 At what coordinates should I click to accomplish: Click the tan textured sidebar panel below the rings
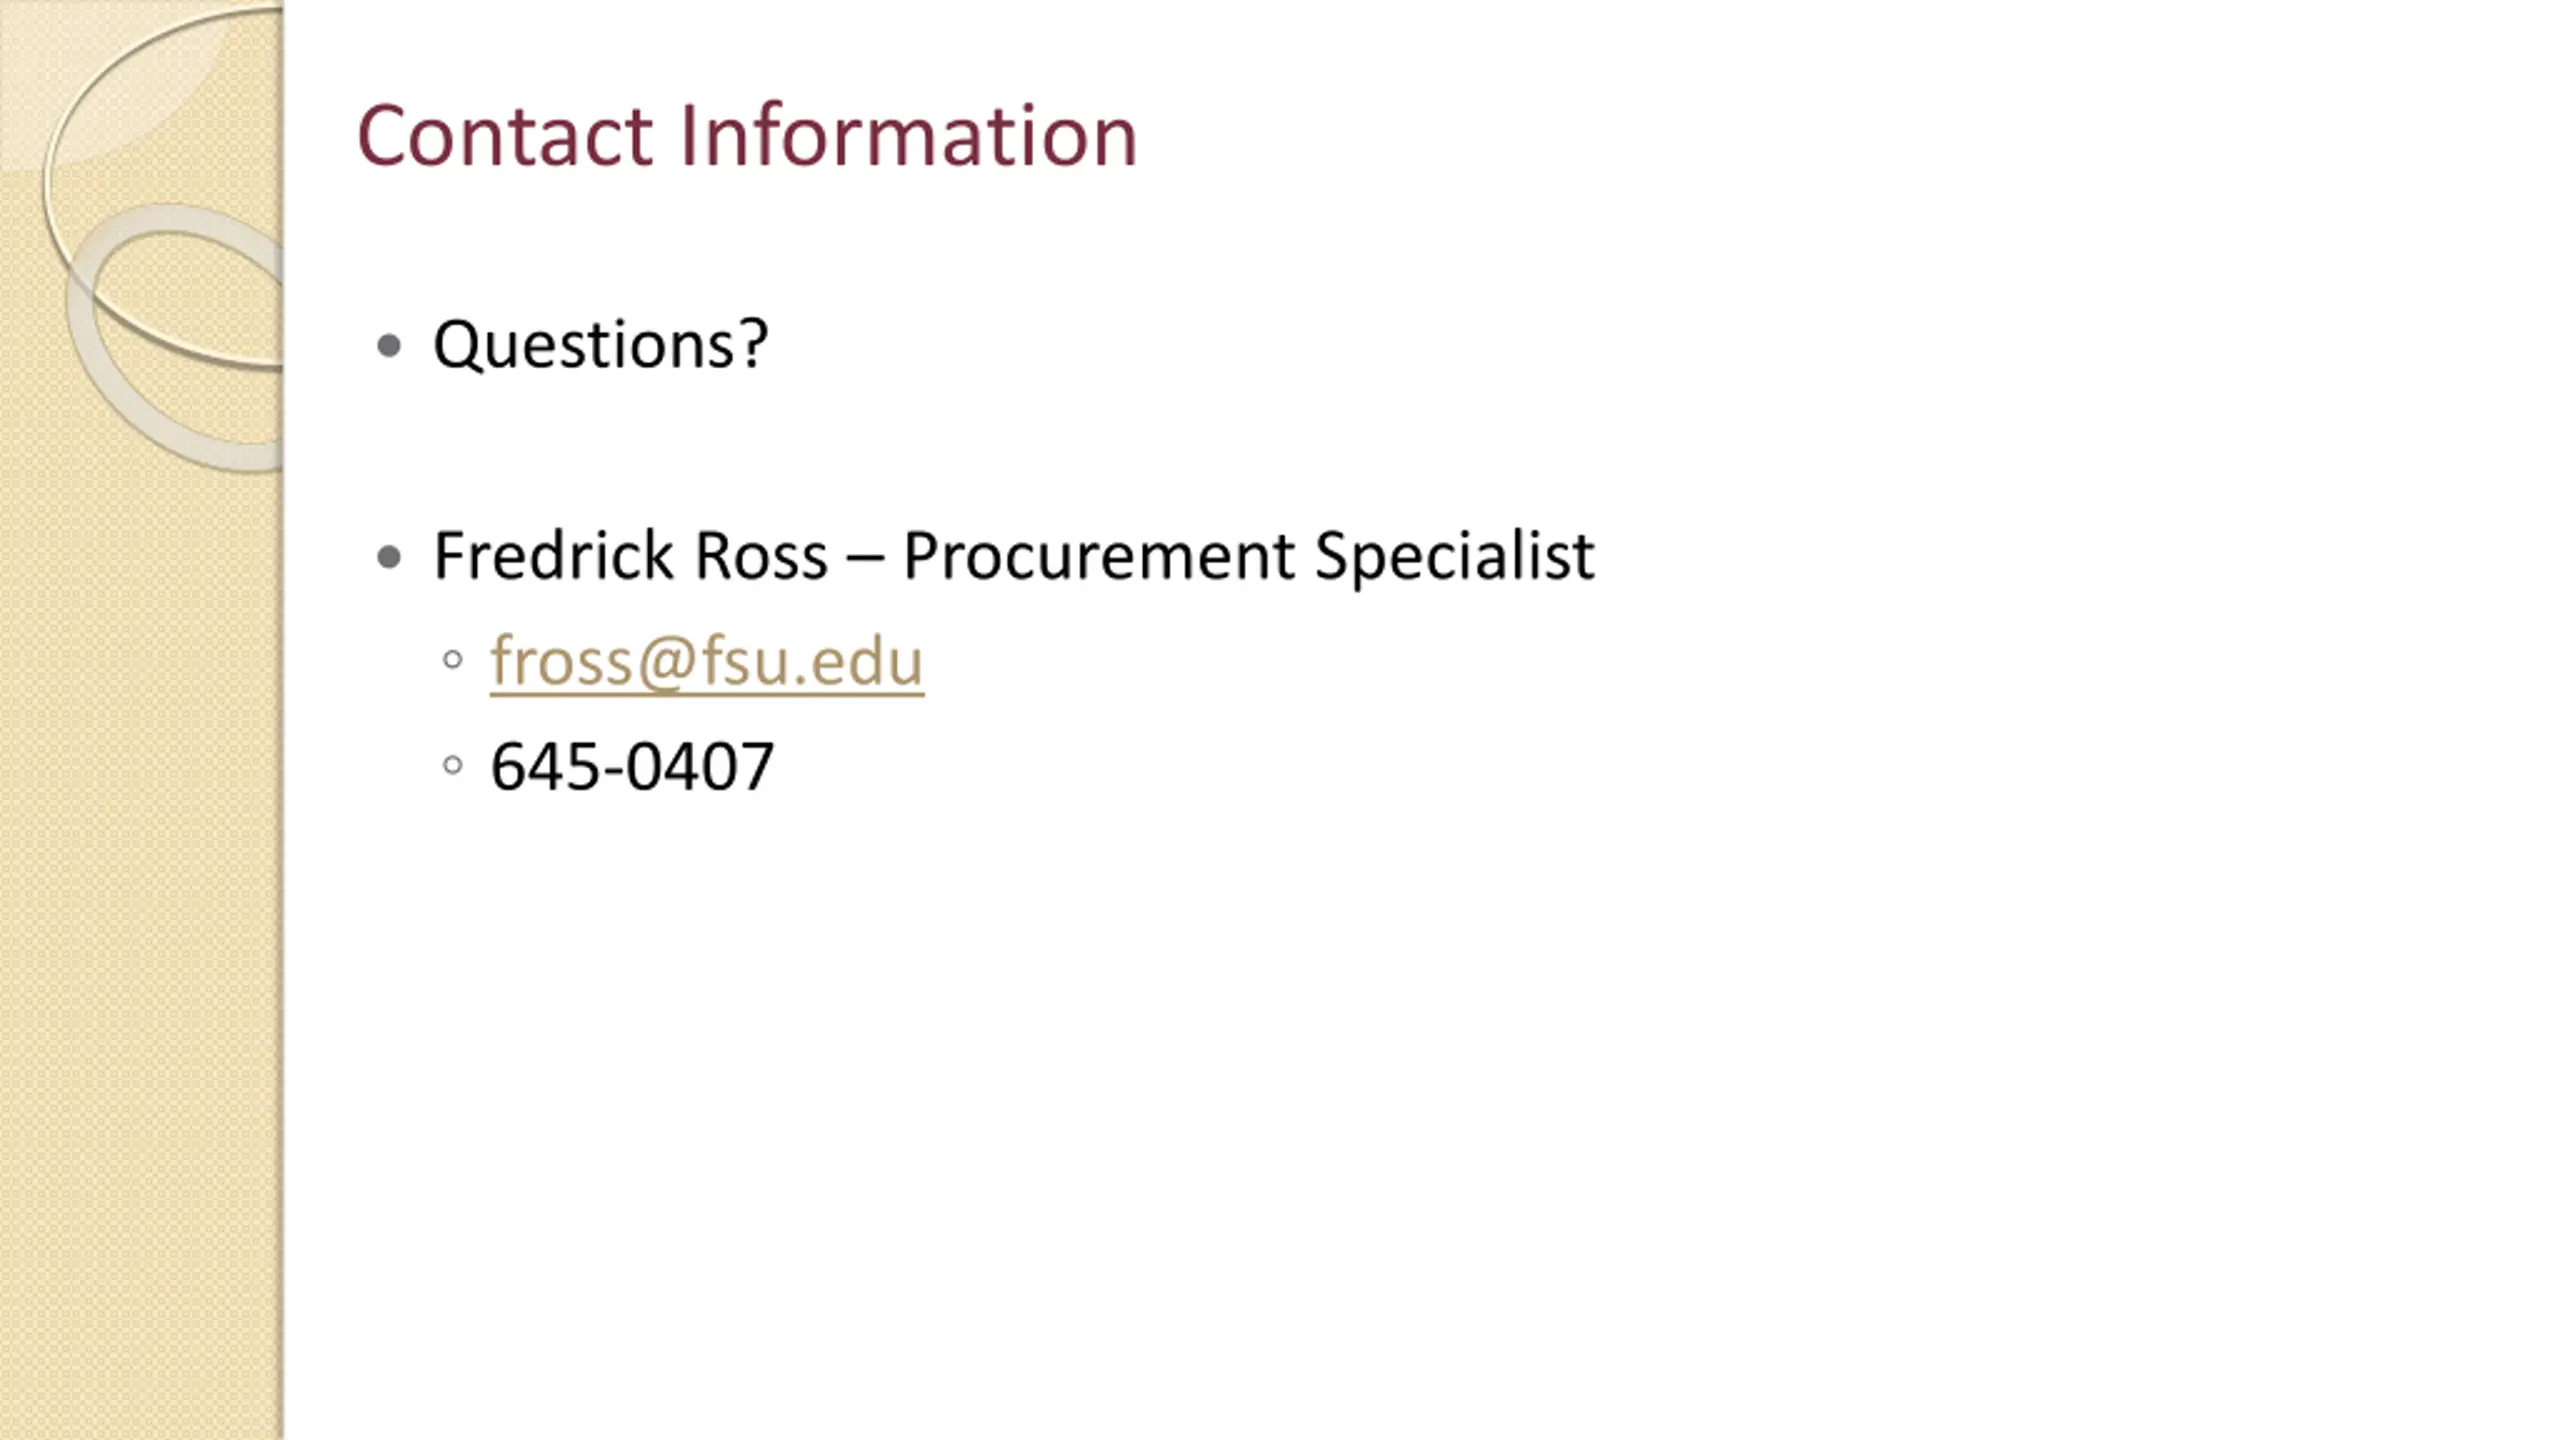140,950
